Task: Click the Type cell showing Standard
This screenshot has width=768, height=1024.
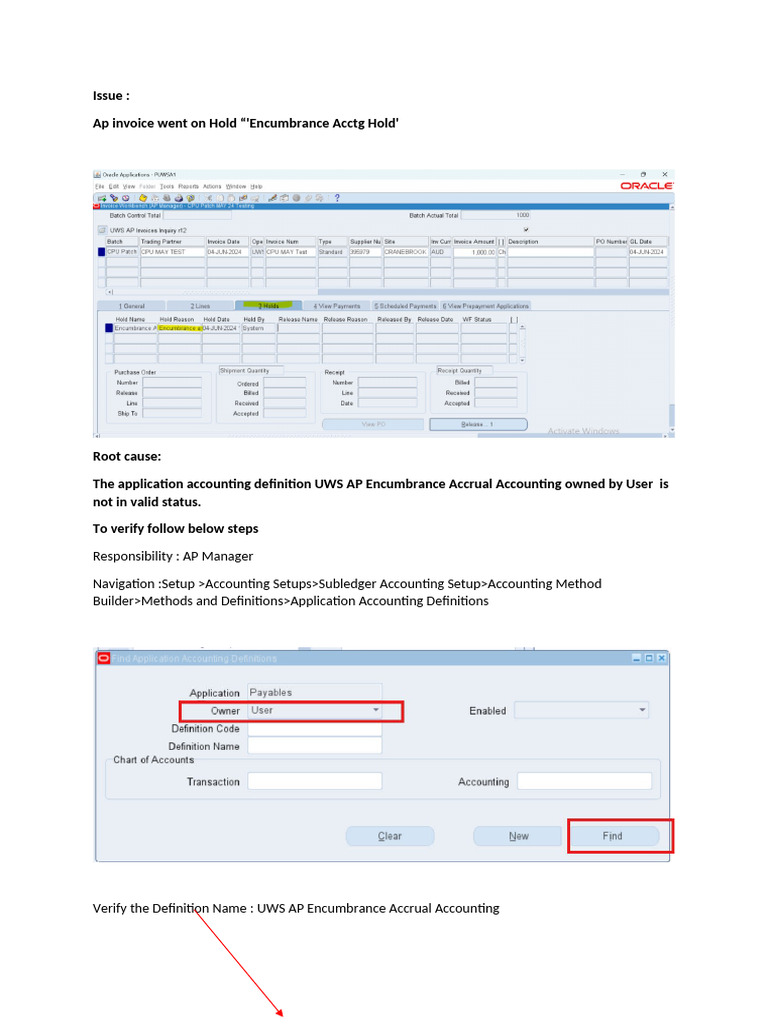Action: (332, 252)
